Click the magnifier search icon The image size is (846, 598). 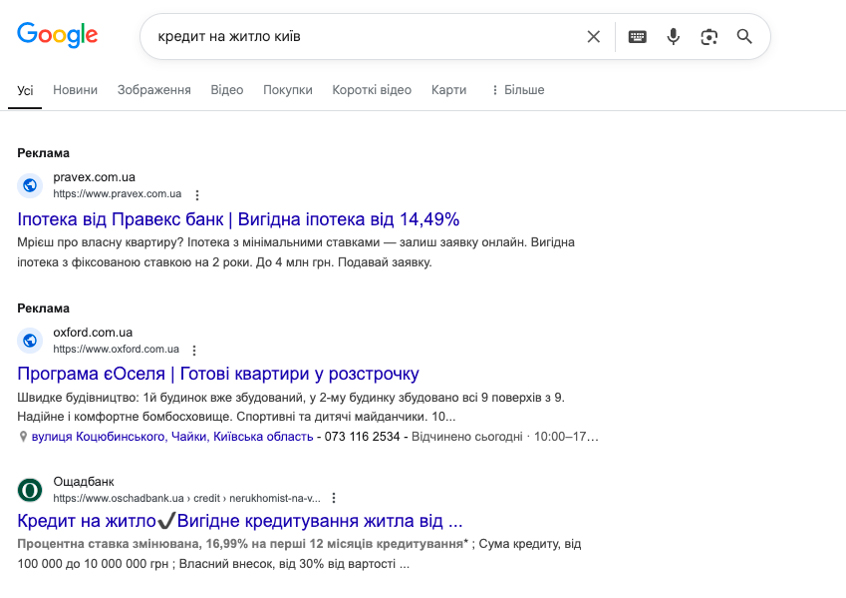tap(745, 37)
